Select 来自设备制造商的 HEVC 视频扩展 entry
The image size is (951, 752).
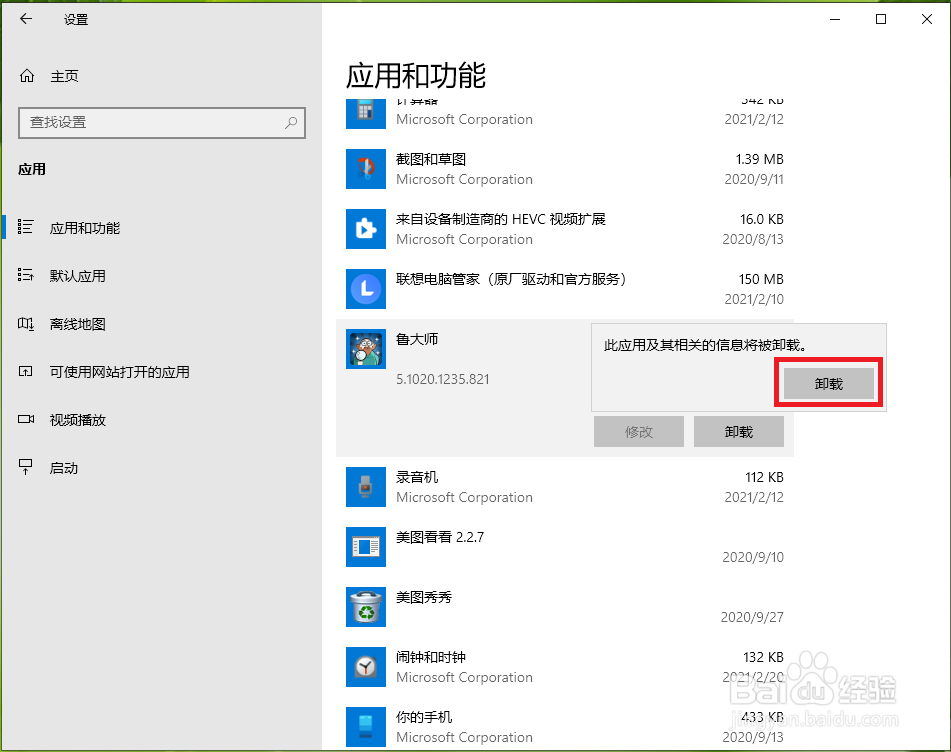565,229
